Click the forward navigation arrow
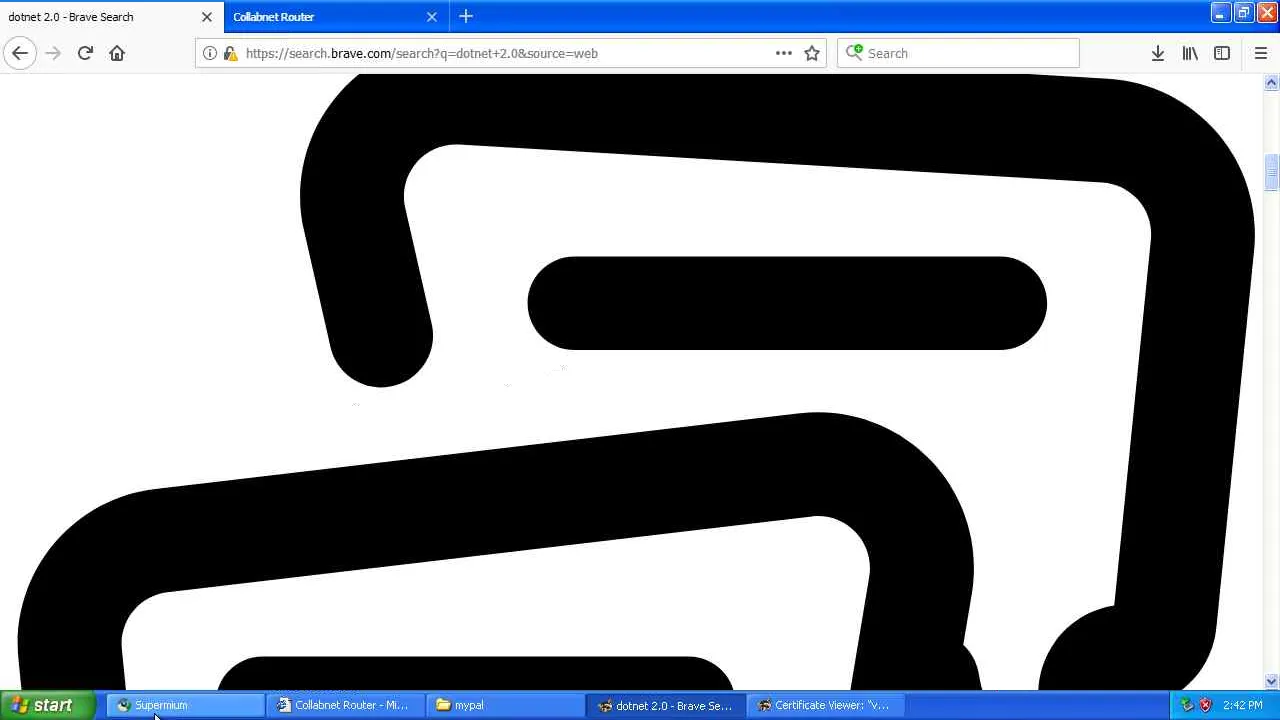 pyautogui.click(x=53, y=53)
